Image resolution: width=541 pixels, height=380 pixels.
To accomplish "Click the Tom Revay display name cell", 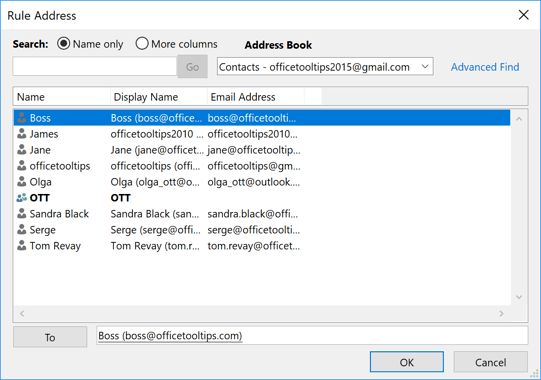I will (x=155, y=246).
